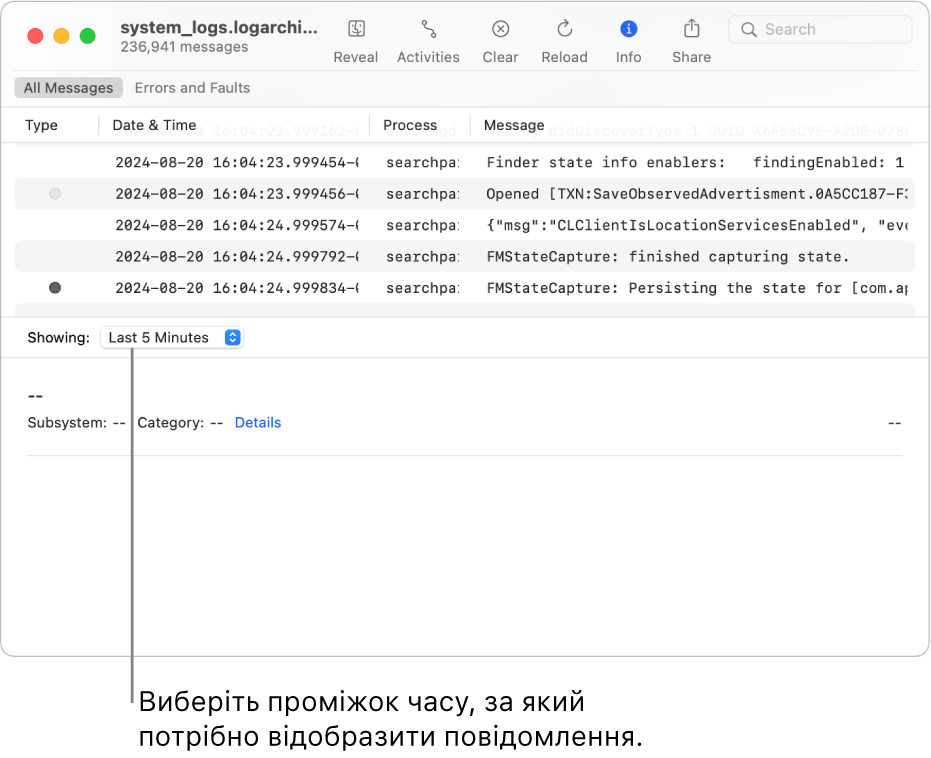Sort by Date & Time column header
Screen dimensions: 931x758
[154, 125]
